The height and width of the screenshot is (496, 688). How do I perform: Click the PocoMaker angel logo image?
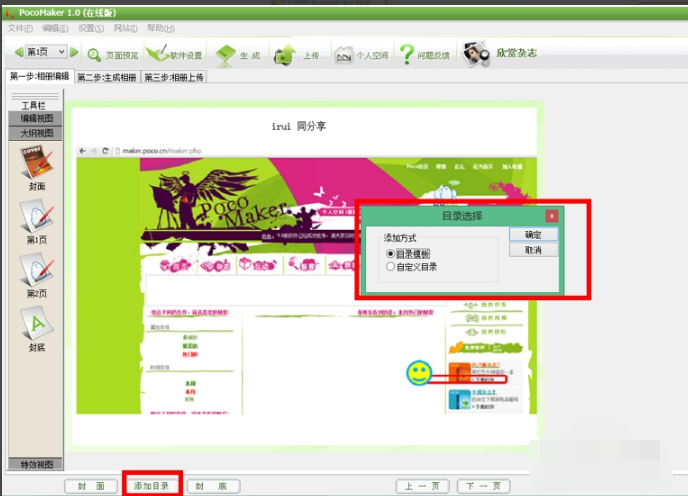[x=217, y=200]
